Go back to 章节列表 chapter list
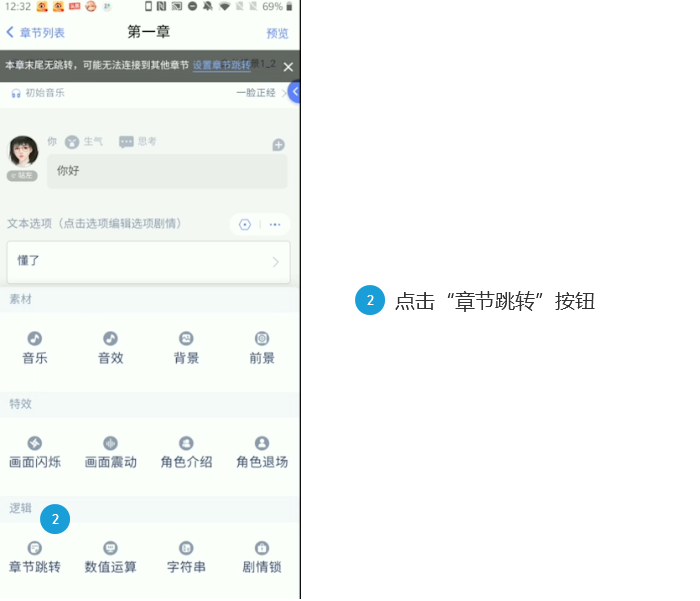Viewport: 700px width, 601px height. (x=36, y=33)
